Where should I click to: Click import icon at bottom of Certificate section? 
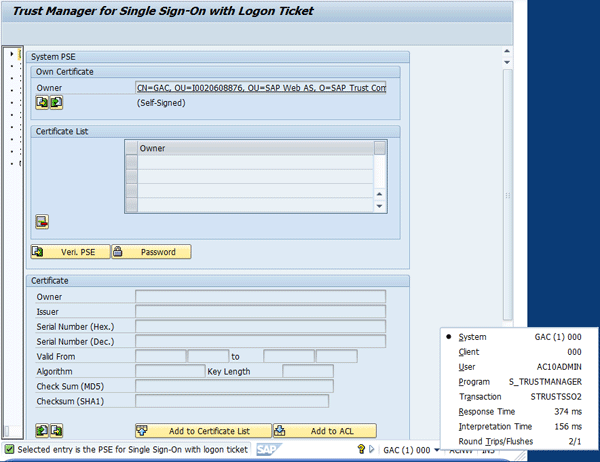point(42,430)
